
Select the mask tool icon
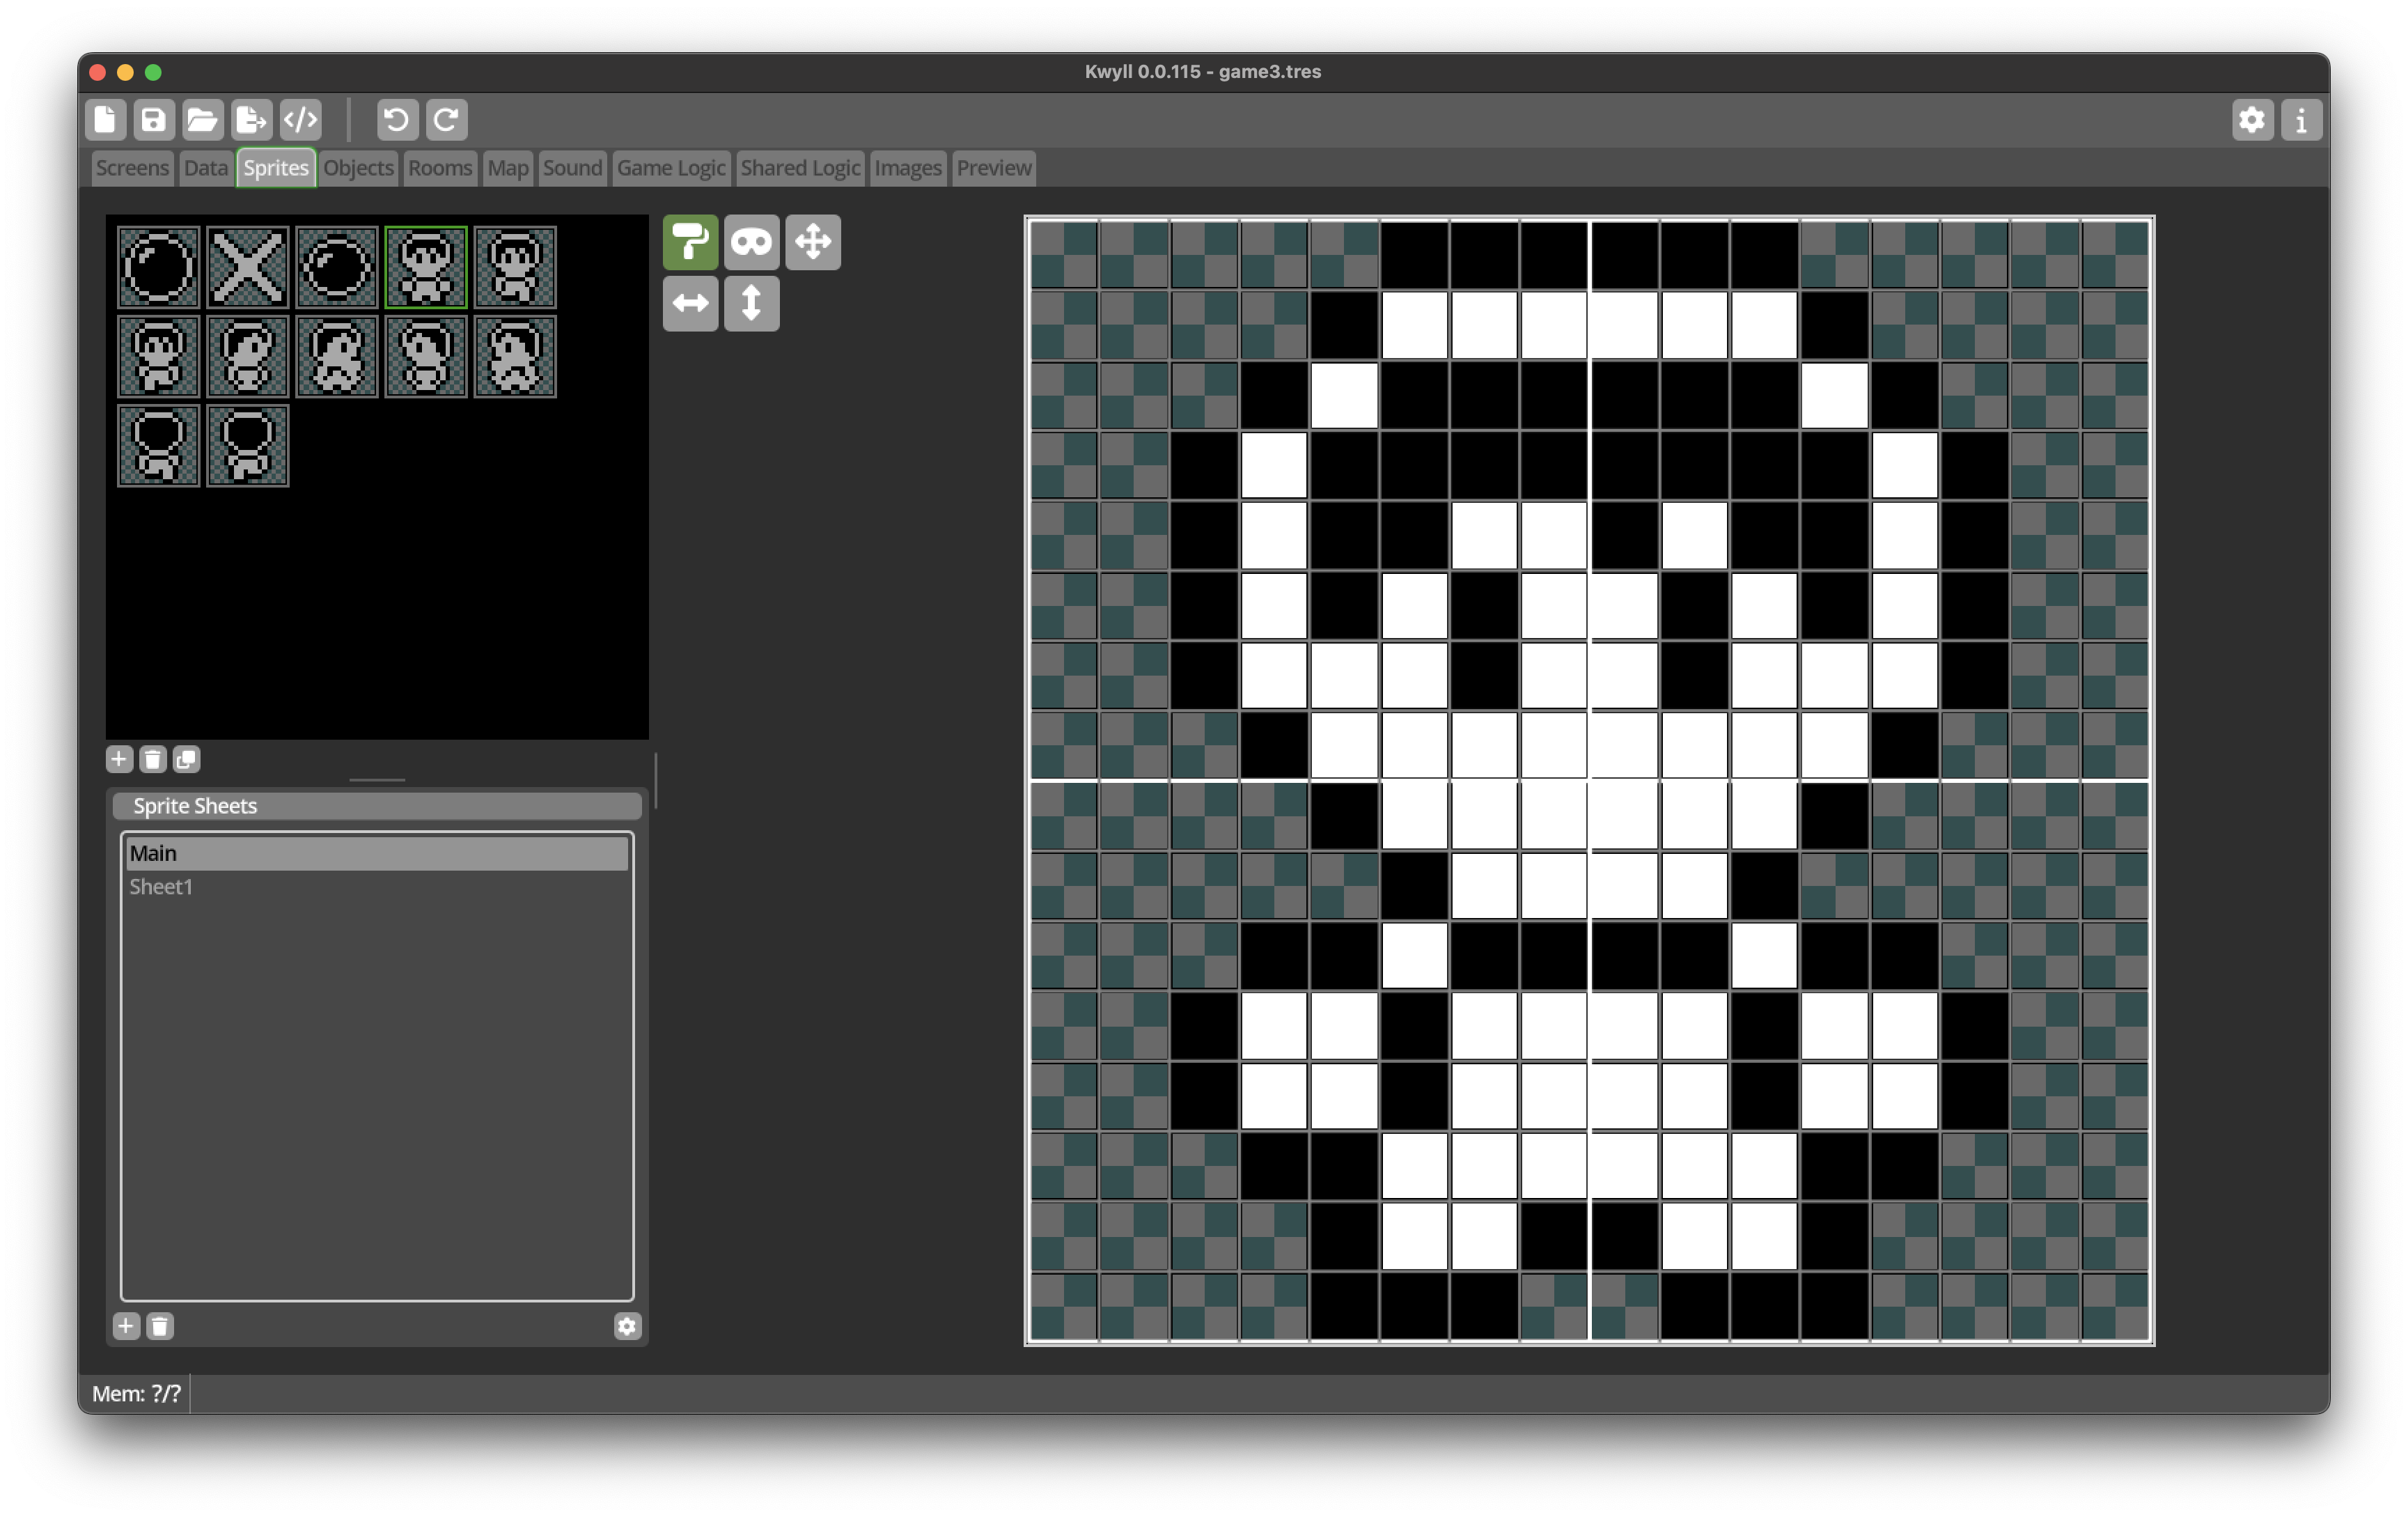pos(751,242)
